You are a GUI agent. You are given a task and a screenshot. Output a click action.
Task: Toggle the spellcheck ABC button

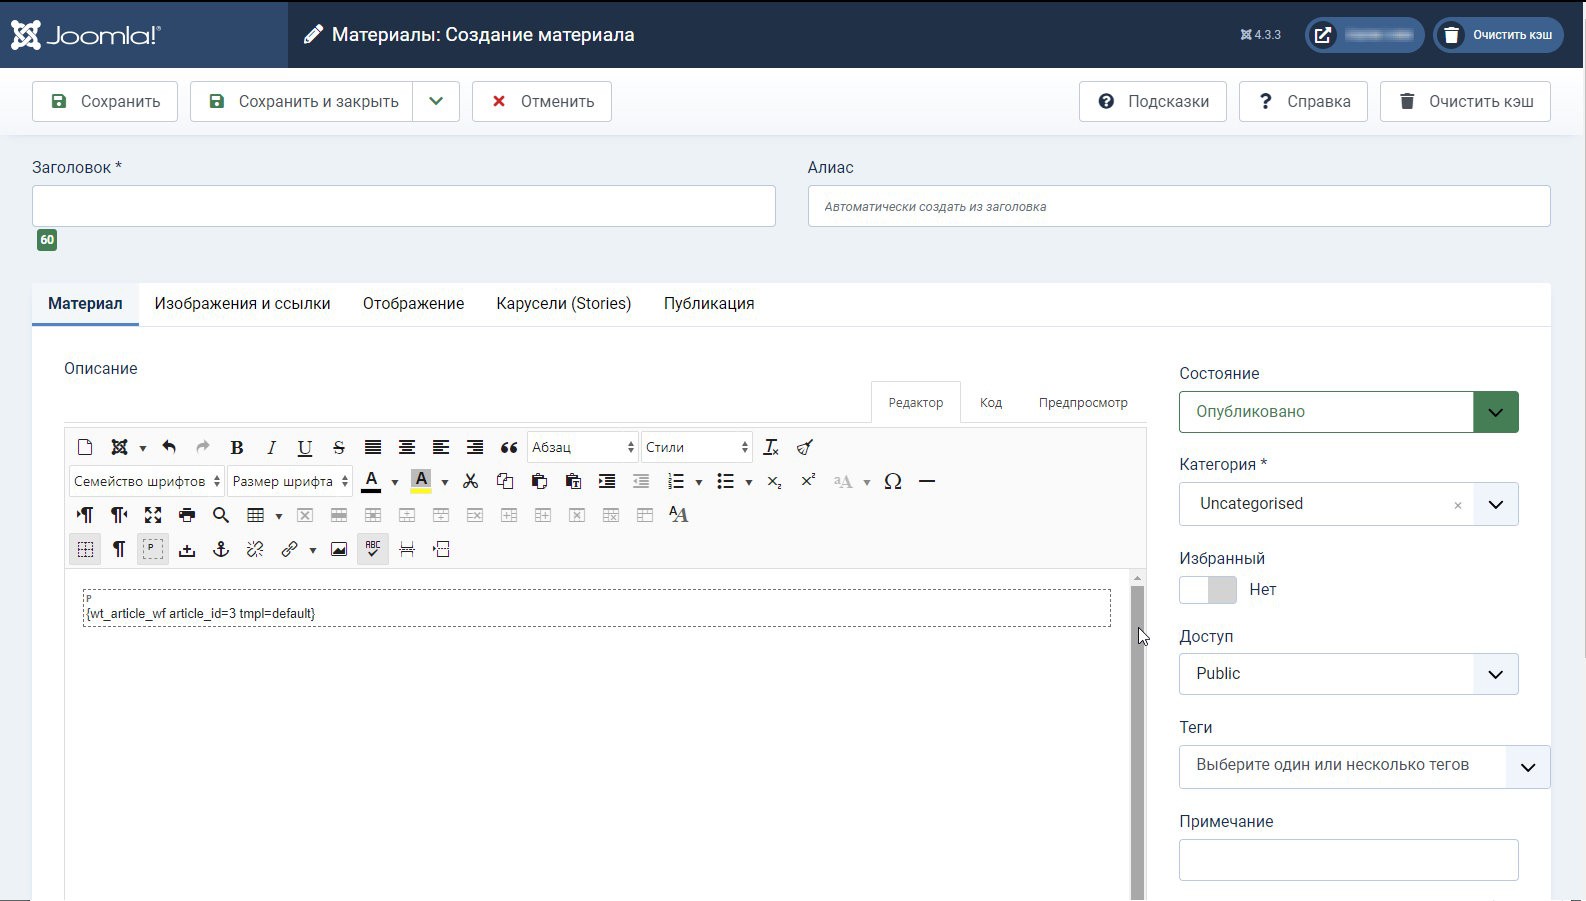click(373, 549)
